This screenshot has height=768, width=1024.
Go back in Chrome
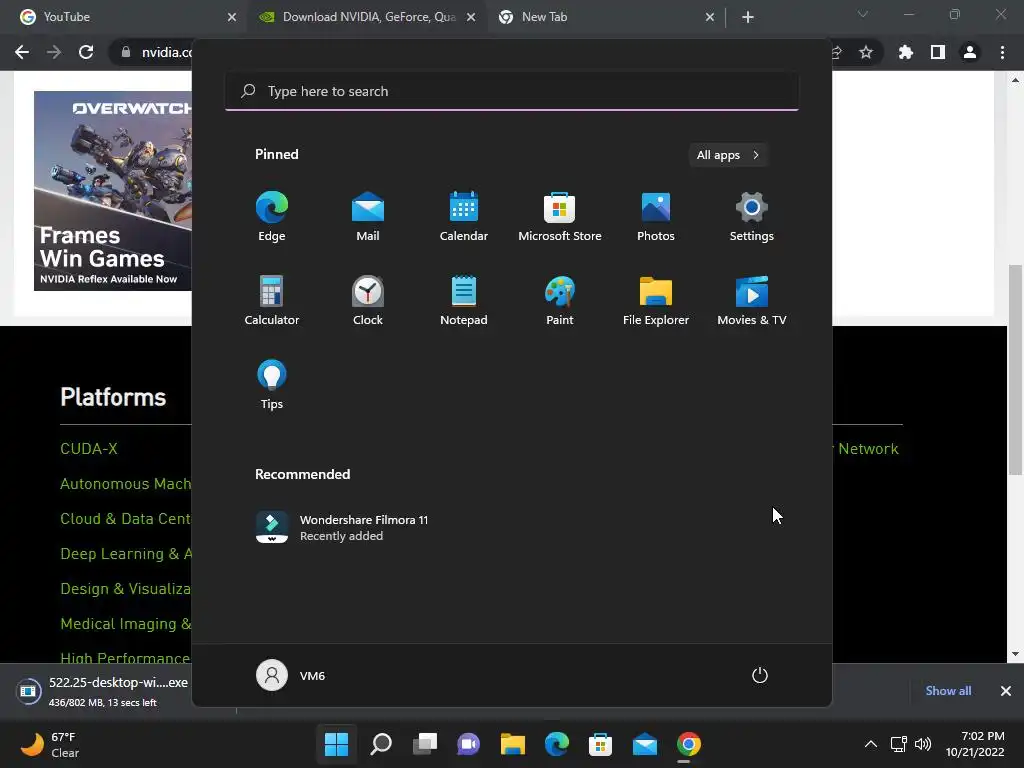point(22,52)
